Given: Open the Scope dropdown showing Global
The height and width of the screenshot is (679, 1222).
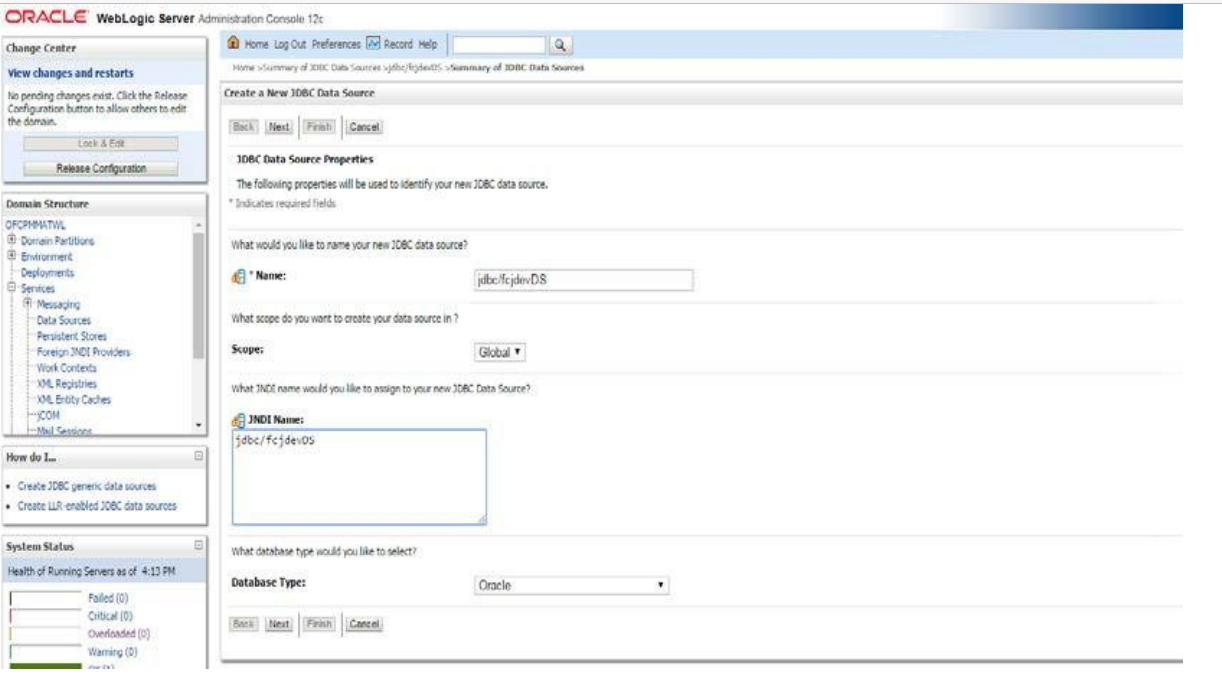Looking at the screenshot, I should [500, 353].
